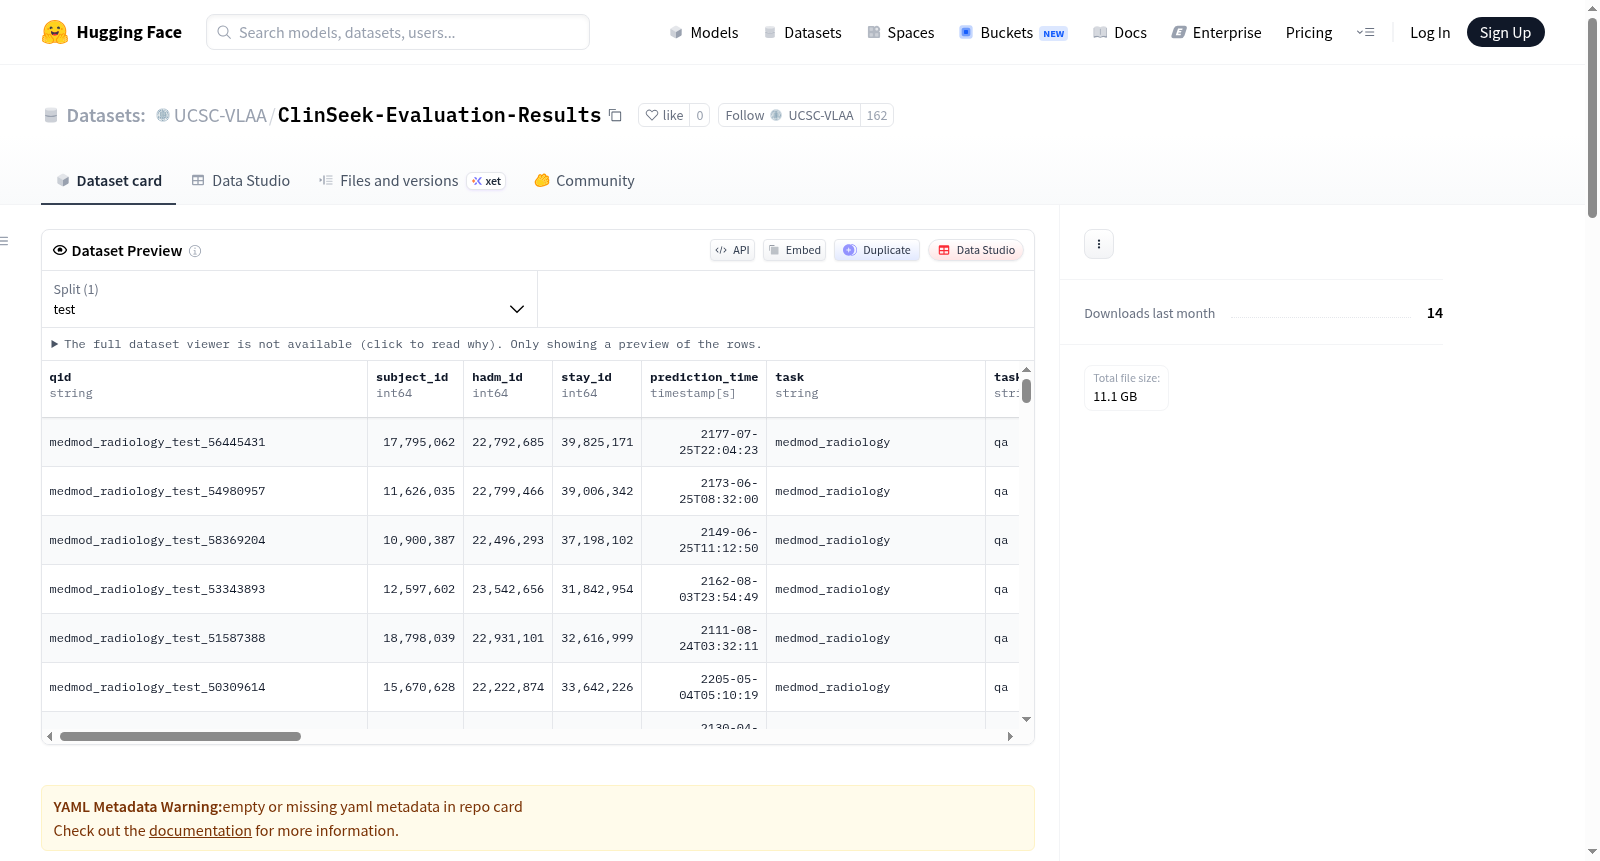Focus the search models, datasets, users field

coord(398,32)
